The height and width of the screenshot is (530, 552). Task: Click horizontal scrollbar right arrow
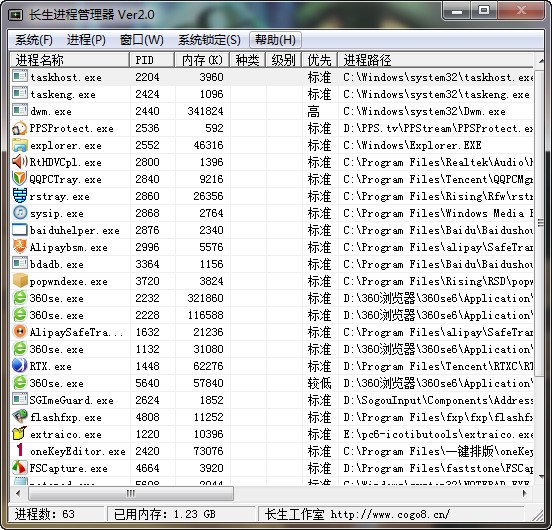(x=525, y=493)
